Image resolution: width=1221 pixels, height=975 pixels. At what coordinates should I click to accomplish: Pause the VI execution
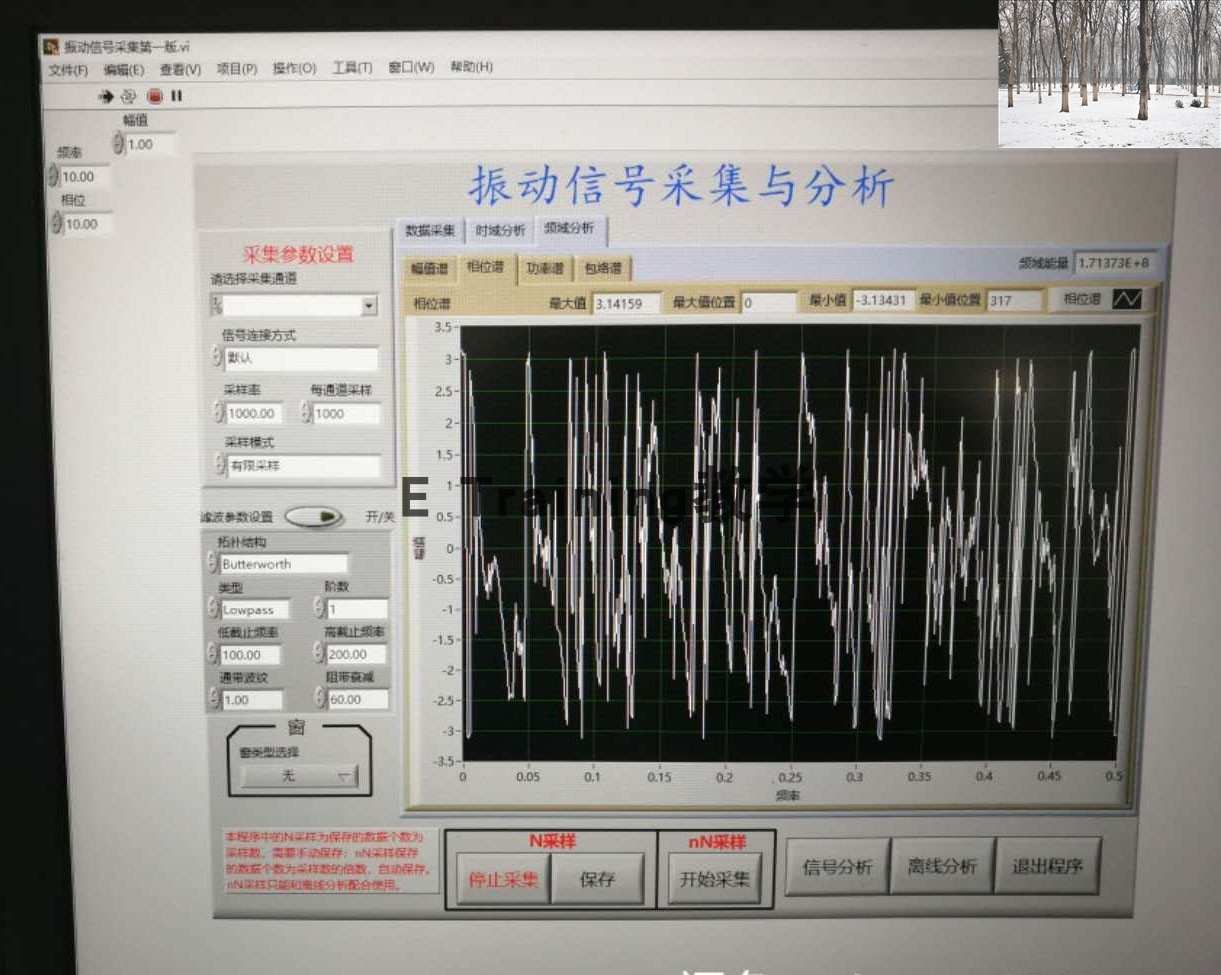pos(174,96)
